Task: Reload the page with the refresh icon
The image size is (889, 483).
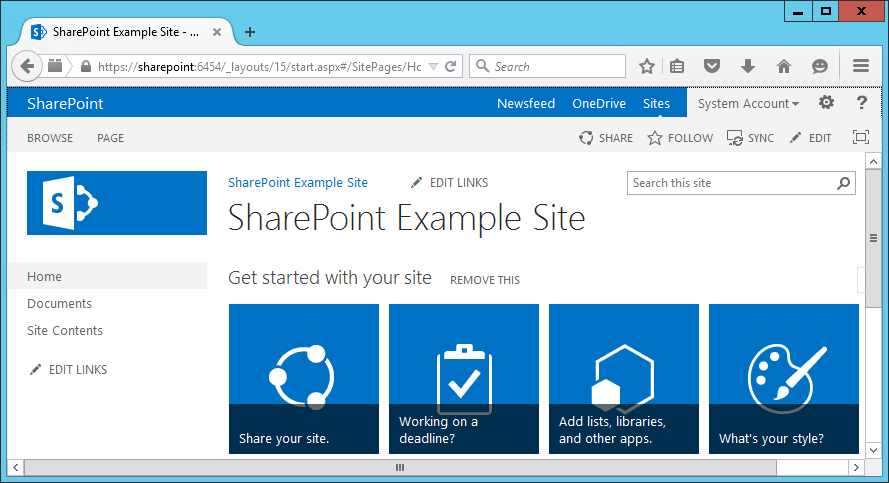Action: (x=451, y=66)
